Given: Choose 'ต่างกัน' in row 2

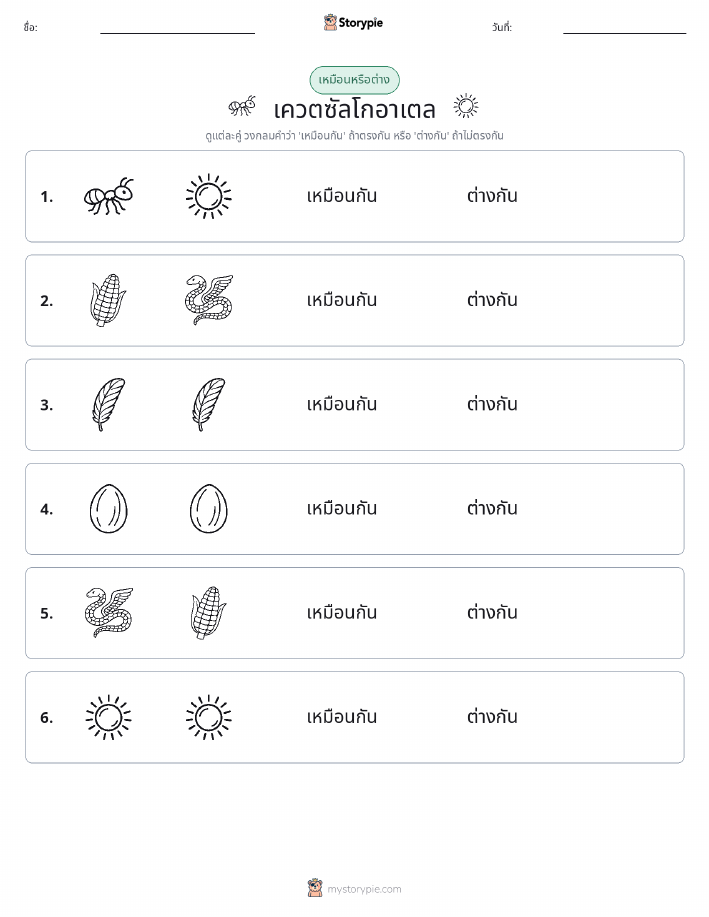Looking at the screenshot, I should coord(492,300).
